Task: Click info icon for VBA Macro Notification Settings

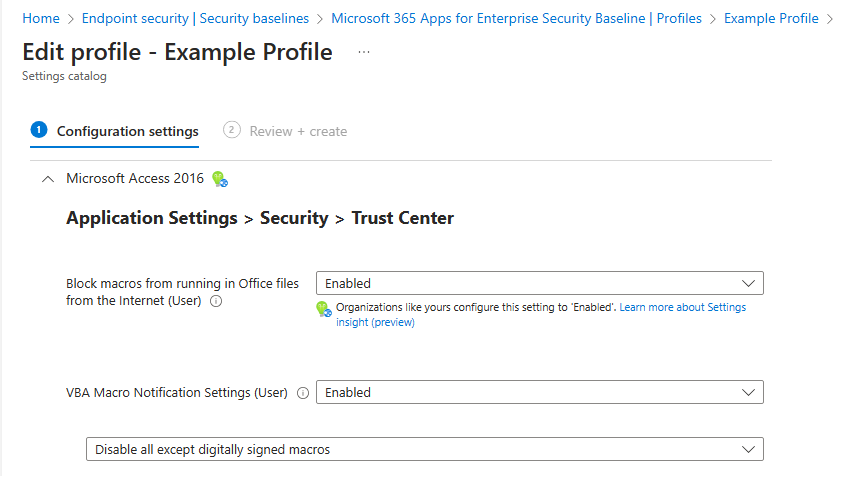Action: coord(303,393)
